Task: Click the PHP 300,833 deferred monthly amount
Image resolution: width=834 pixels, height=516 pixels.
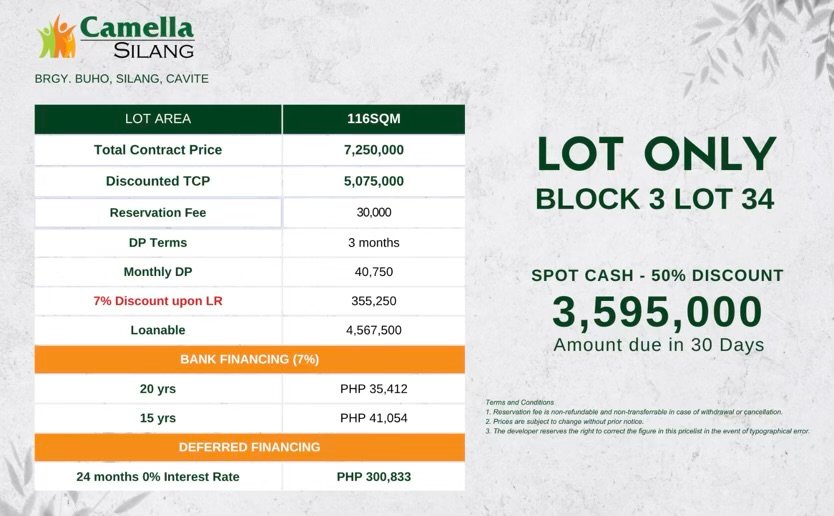Action: click(x=374, y=477)
